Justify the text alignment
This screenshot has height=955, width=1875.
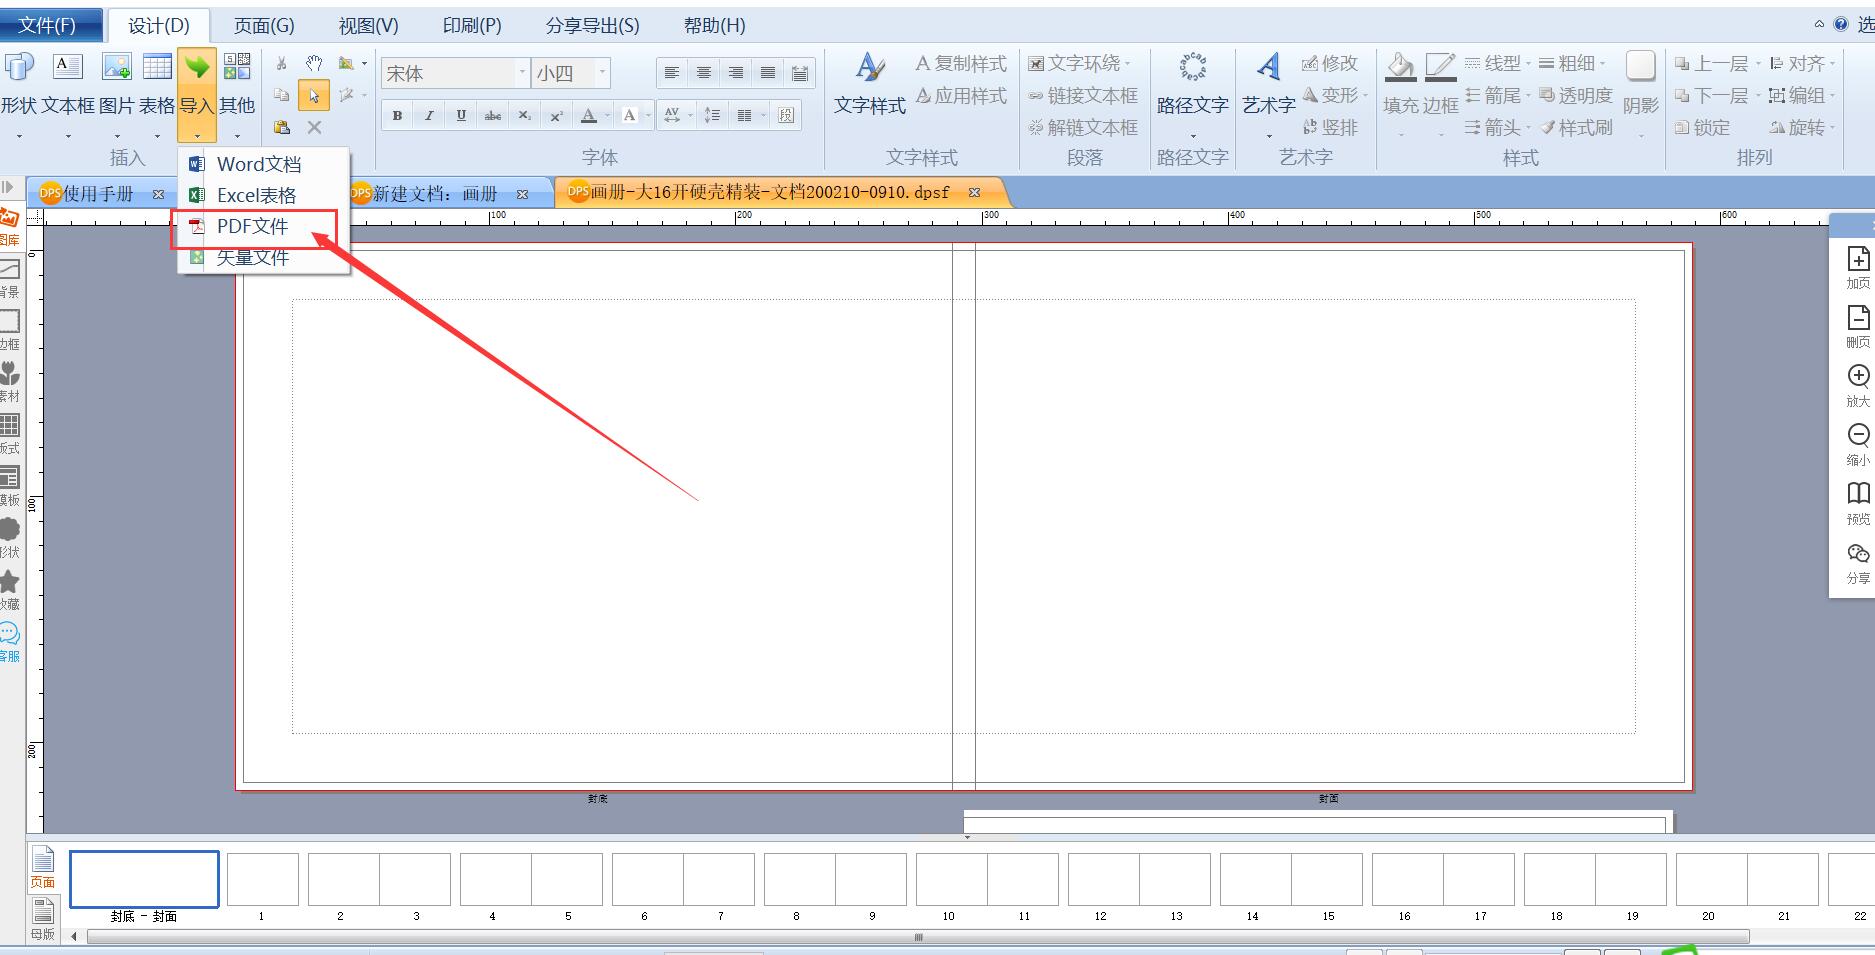point(768,72)
